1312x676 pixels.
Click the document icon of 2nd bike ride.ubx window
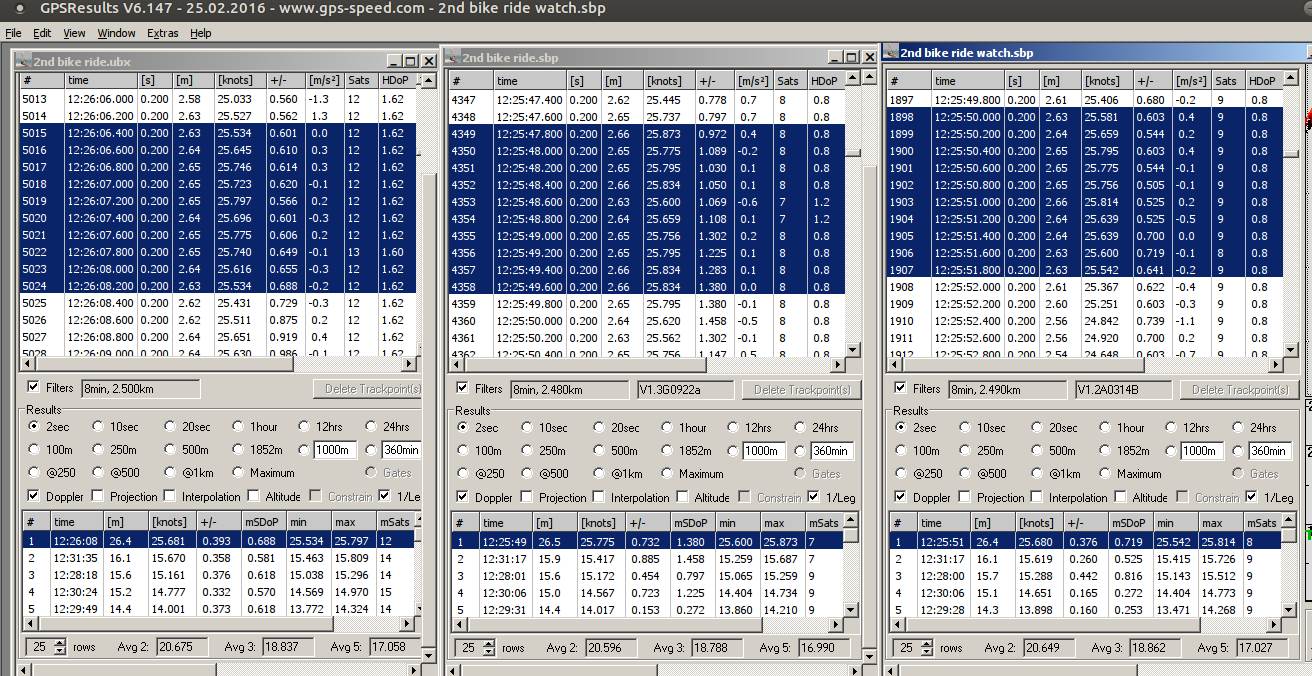point(24,62)
